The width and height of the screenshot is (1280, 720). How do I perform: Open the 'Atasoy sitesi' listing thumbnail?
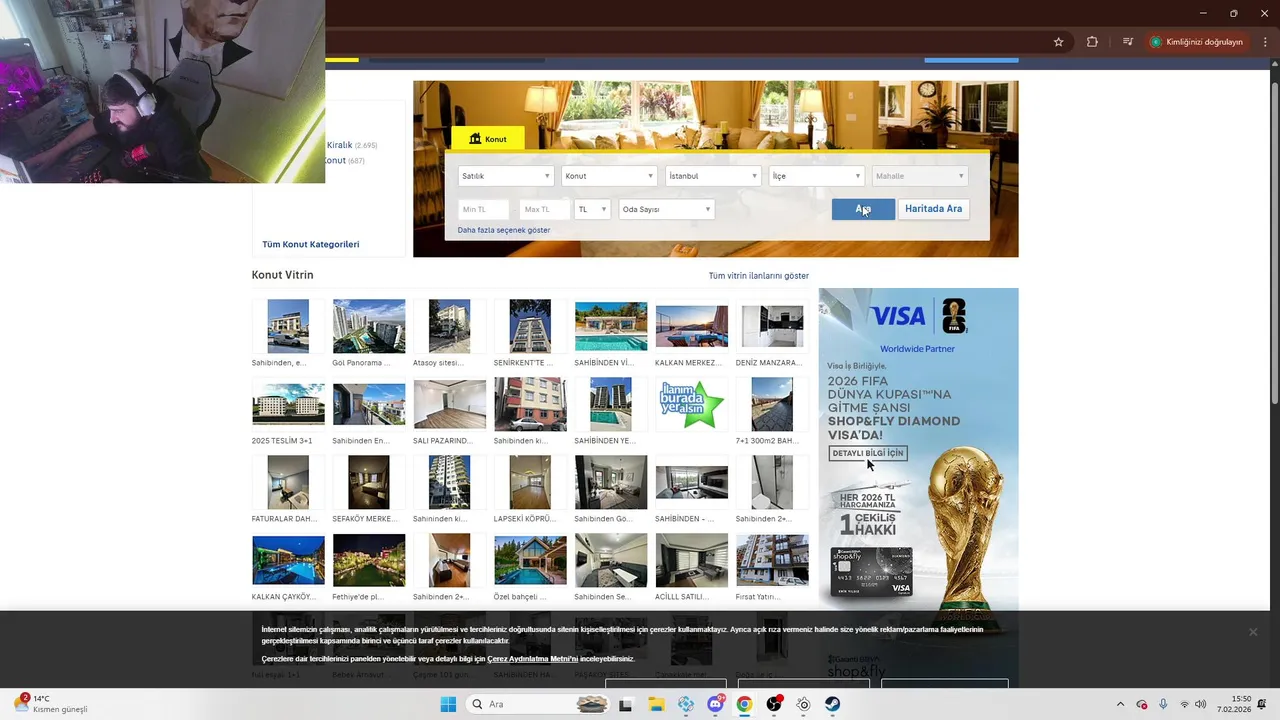click(x=449, y=326)
